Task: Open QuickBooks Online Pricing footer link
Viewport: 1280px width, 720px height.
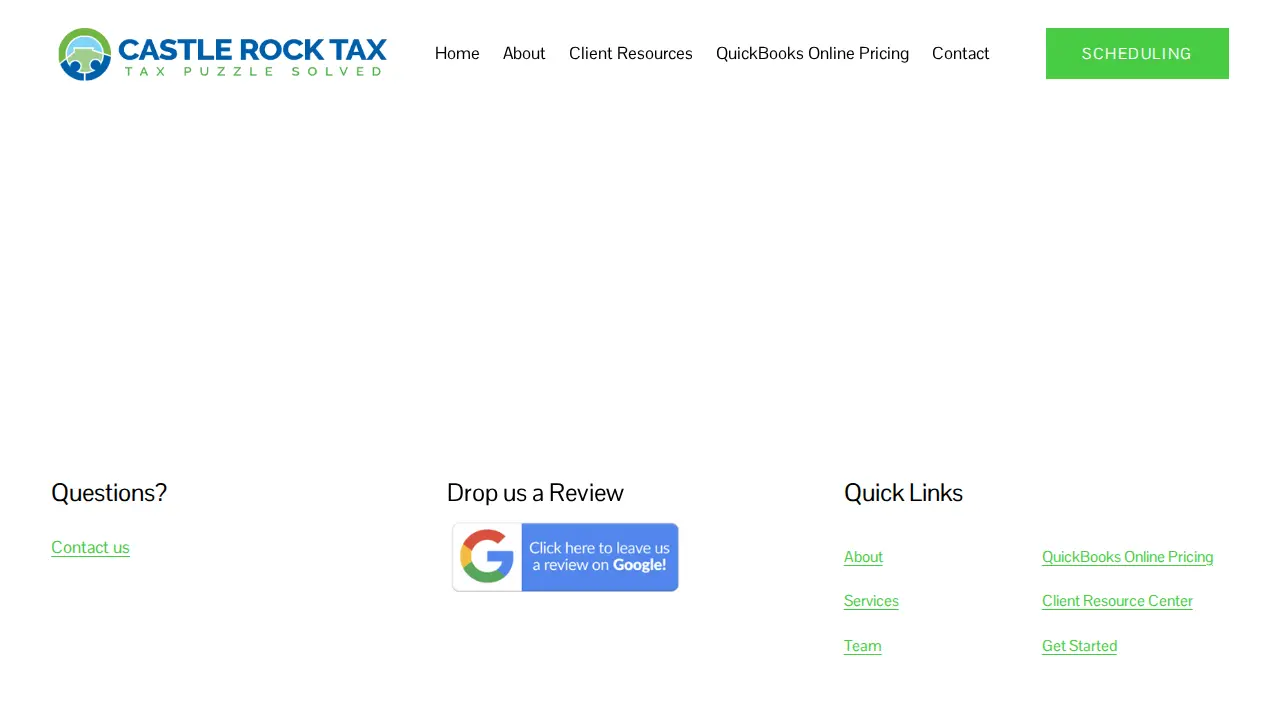Action: click(1127, 557)
